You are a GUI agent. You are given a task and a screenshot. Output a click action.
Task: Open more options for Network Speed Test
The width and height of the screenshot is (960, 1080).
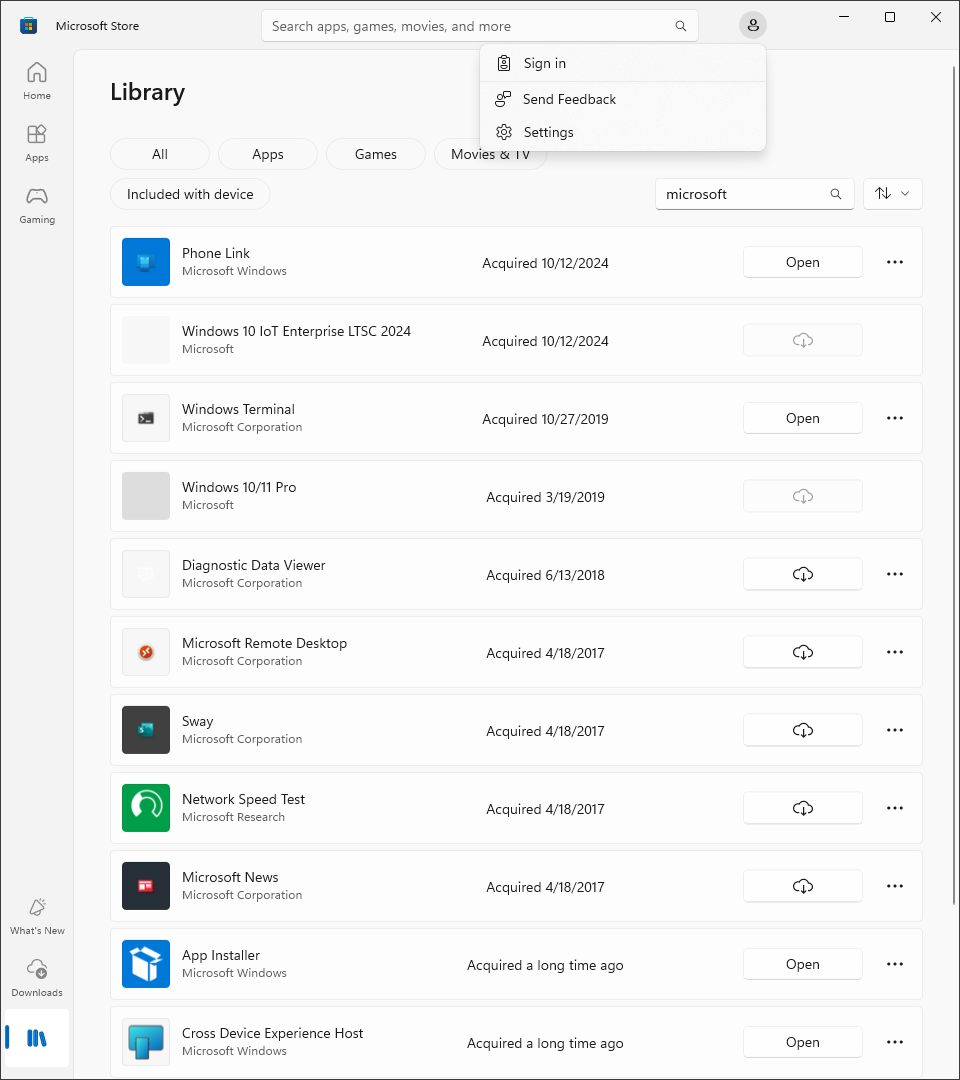click(x=895, y=808)
